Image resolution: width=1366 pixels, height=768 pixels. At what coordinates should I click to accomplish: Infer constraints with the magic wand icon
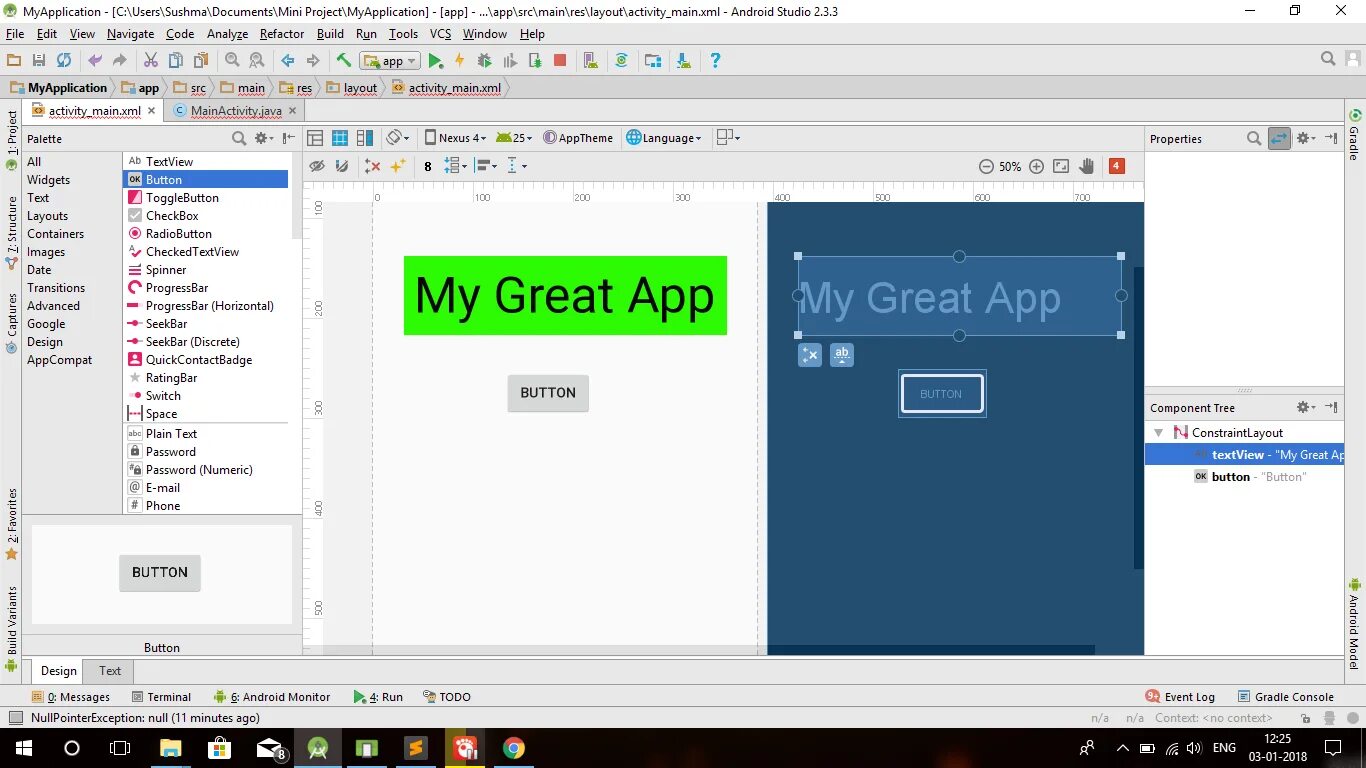pos(398,166)
